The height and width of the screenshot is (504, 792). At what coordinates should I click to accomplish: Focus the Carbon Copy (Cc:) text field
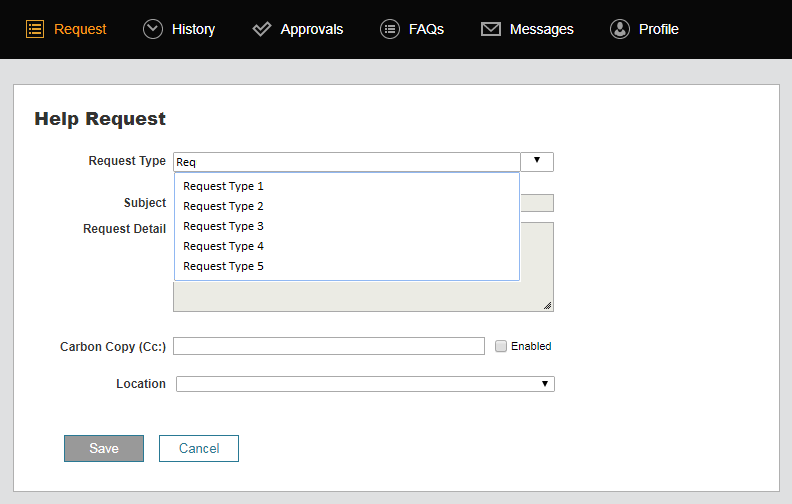329,346
